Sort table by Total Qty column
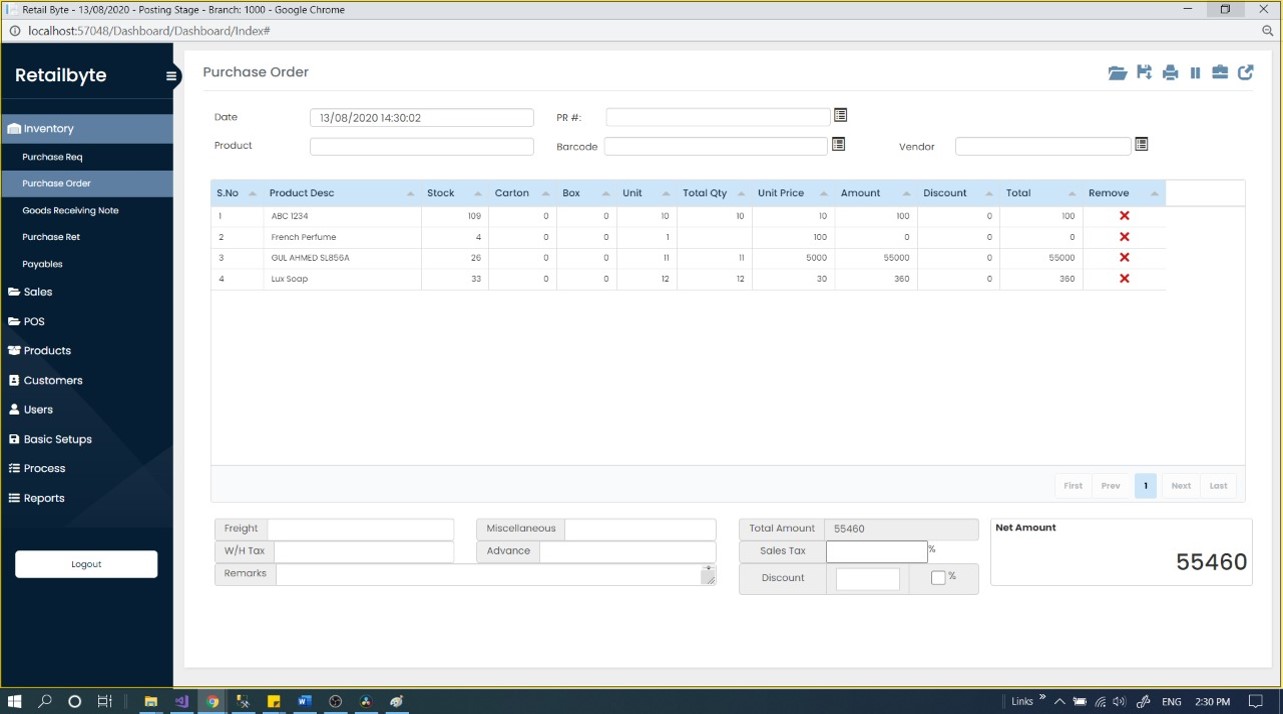1283x714 pixels. click(x=714, y=193)
